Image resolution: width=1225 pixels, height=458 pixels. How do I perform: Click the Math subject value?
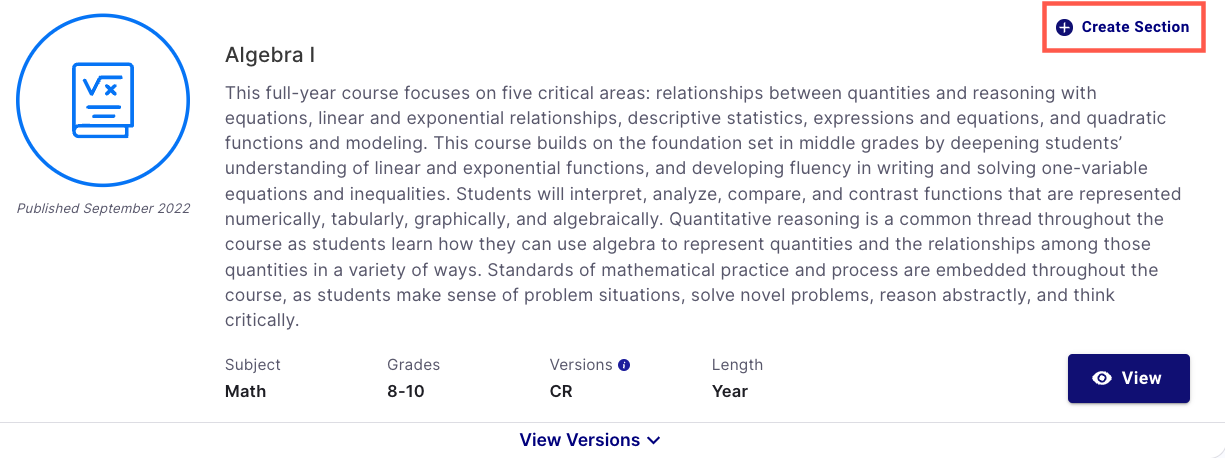click(x=246, y=391)
